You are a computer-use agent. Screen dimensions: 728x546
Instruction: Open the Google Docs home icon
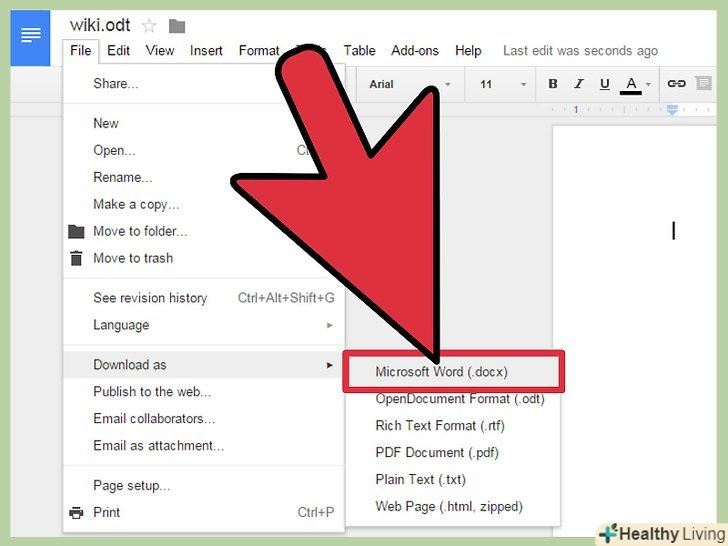[30, 38]
